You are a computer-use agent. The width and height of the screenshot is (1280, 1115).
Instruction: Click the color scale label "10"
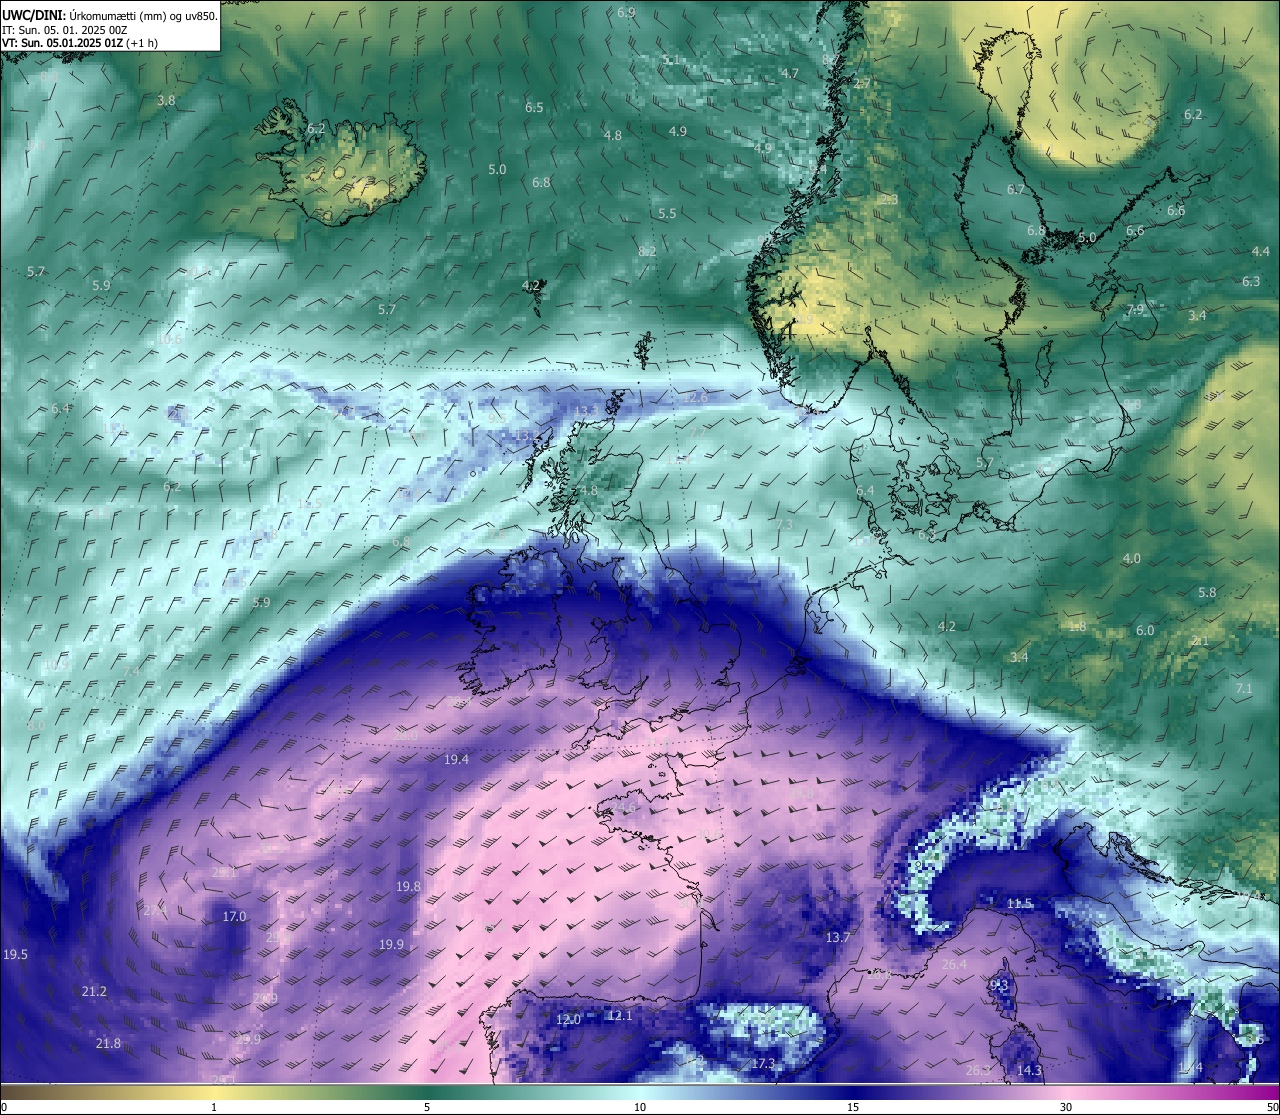pos(640,1107)
